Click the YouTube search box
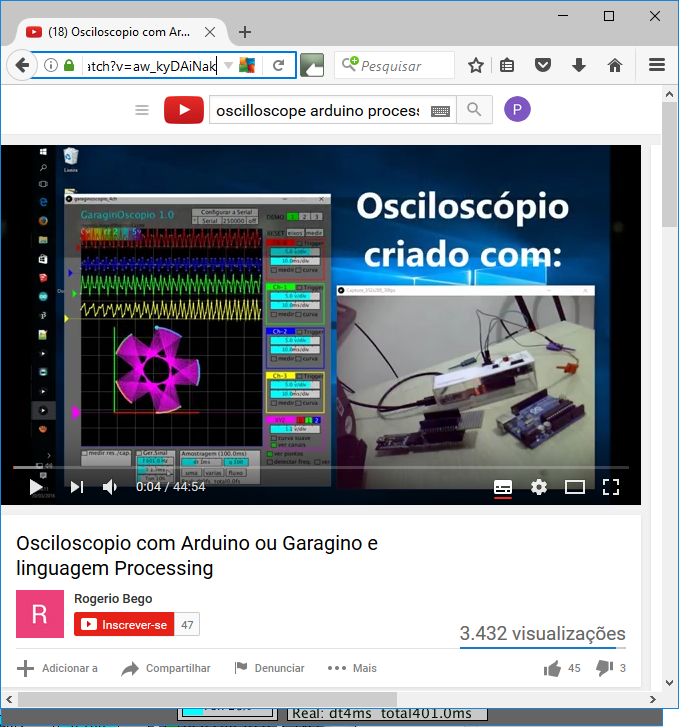Image resolution: width=679 pixels, height=727 pixels. point(333,110)
